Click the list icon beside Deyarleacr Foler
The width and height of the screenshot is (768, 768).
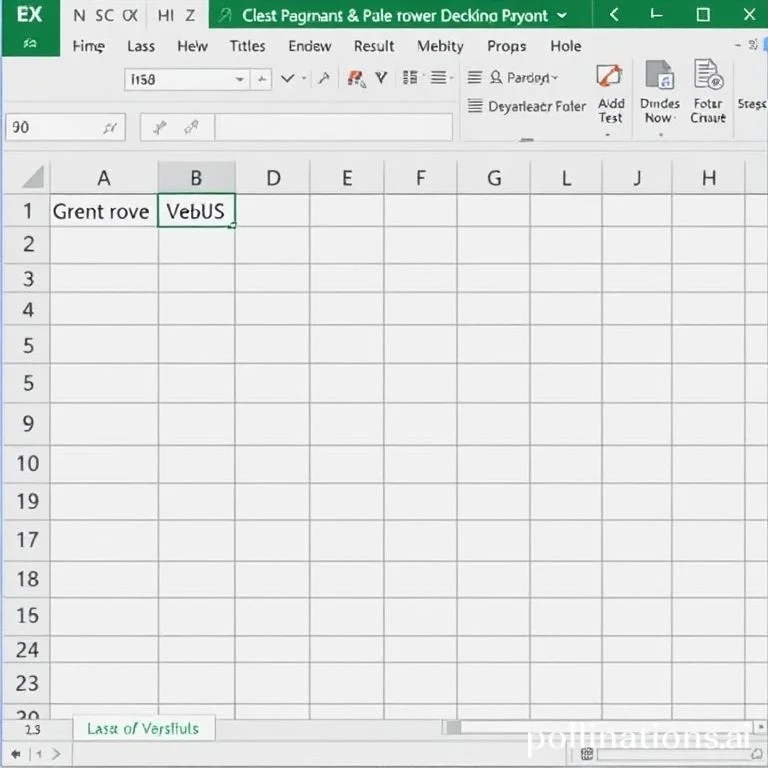click(475, 106)
